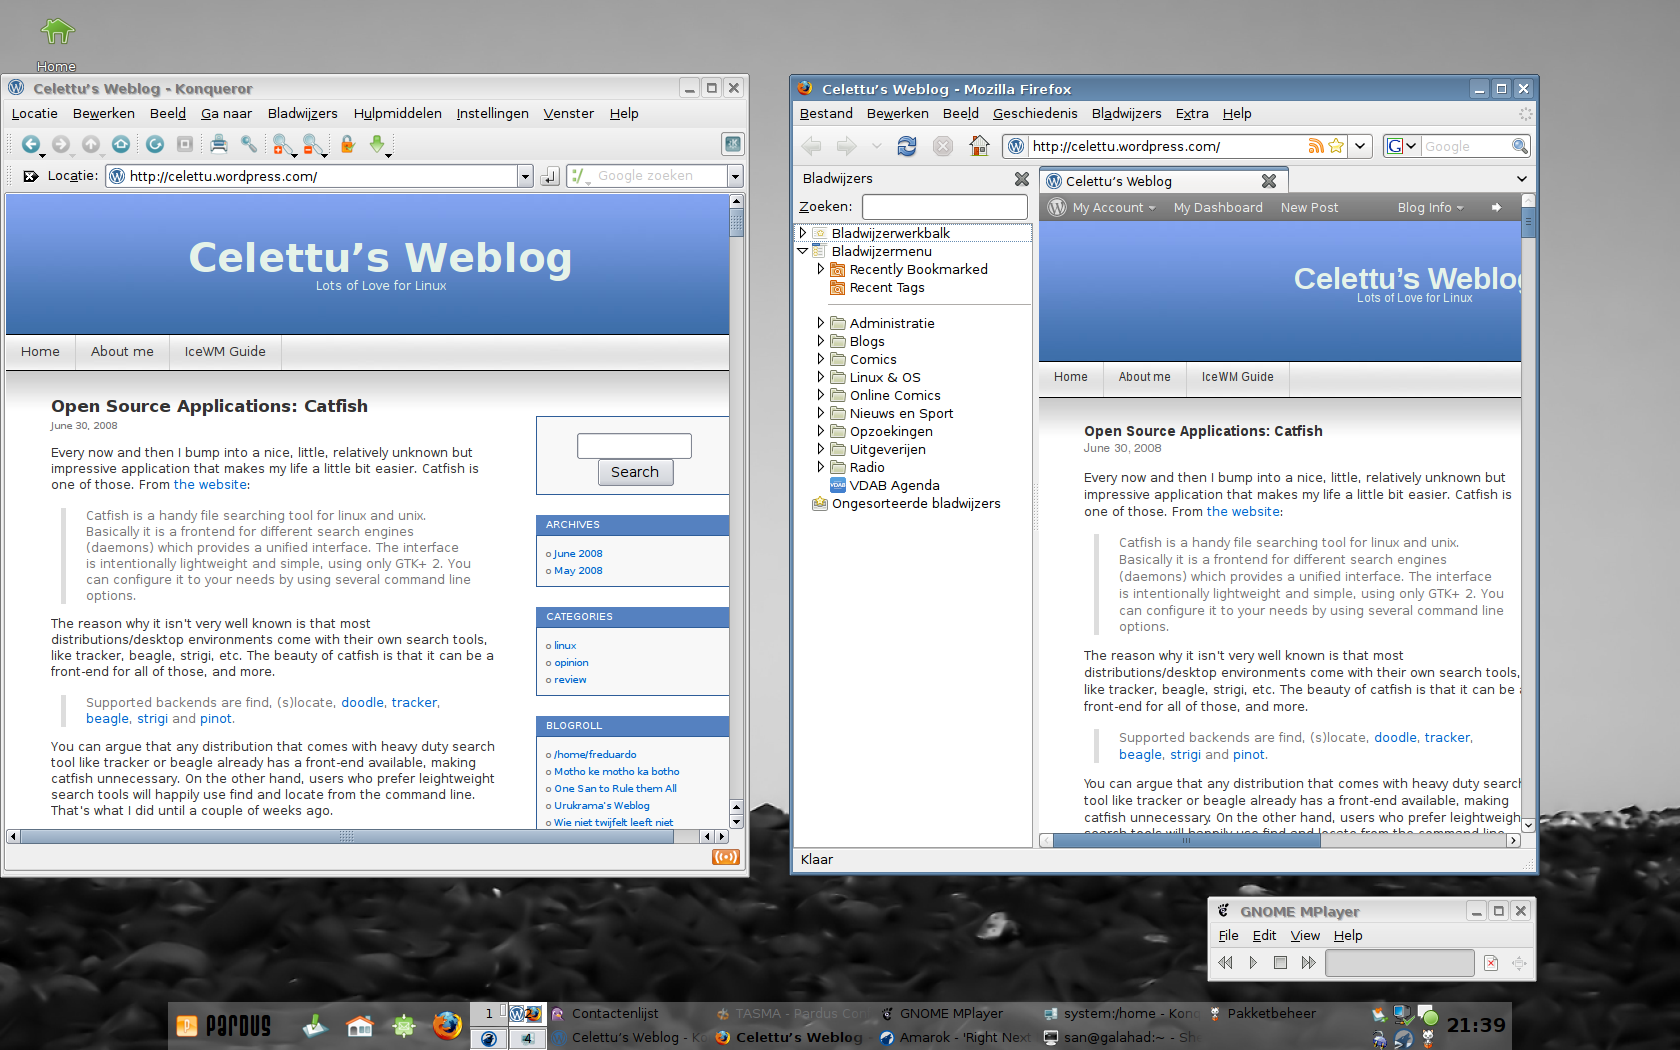The height and width of the screenshot is (1050, 1680).
Task: Open Extra menu in Firefox
Action: (1192, 113)
